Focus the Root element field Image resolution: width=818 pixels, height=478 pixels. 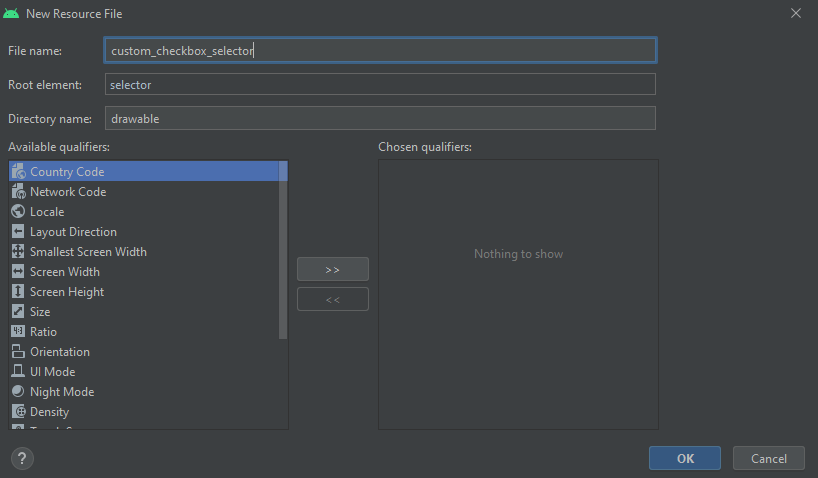point(380,84)
